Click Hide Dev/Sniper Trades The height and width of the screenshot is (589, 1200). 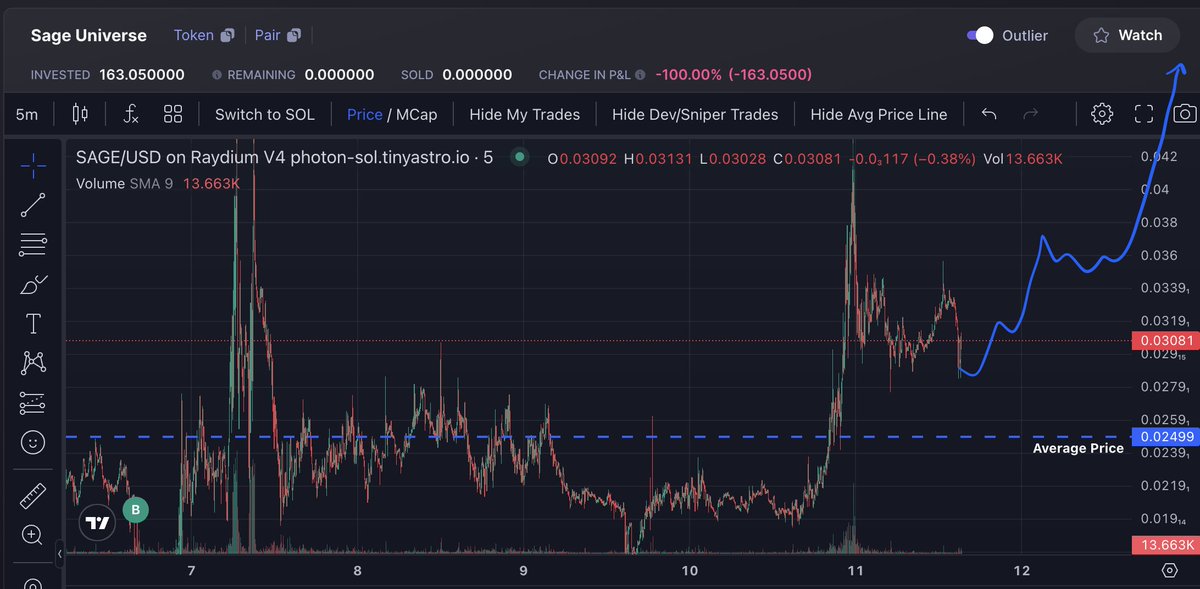[x=695, y=114]
